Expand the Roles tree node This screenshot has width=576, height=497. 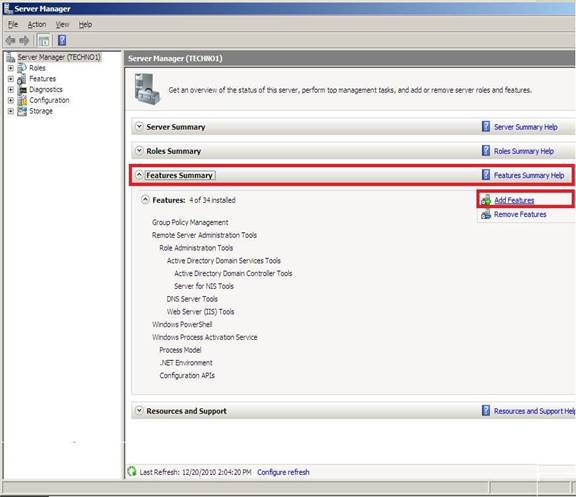[x=11, y=68]
